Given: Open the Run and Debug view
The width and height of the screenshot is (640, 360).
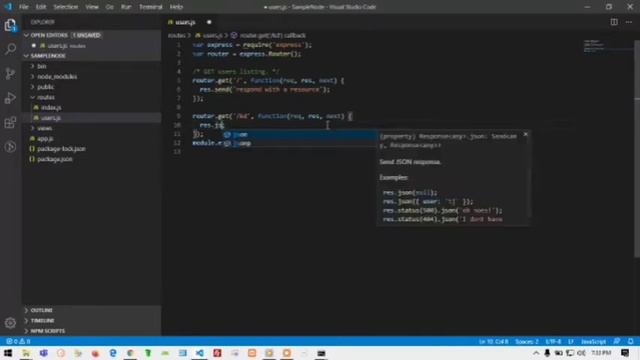Looking at the screenshot, I should pyautogui.click(x=10, y=98).
